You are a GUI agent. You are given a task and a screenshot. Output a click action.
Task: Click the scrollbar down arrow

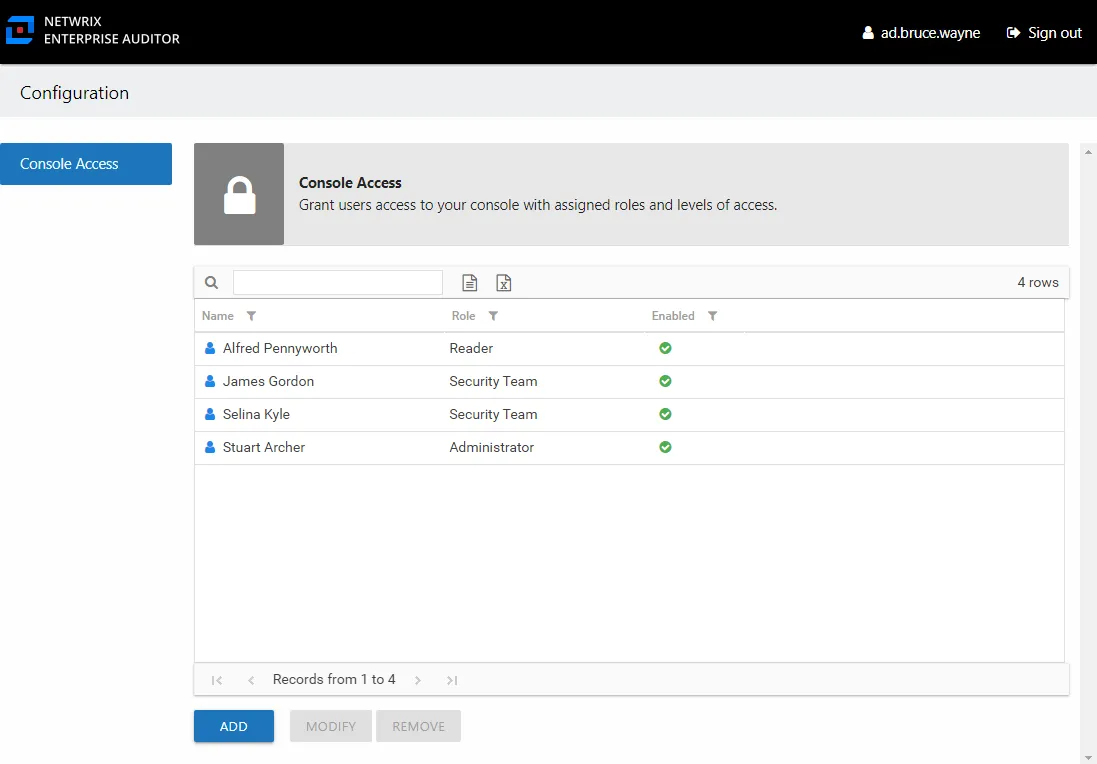(1088, 758)
